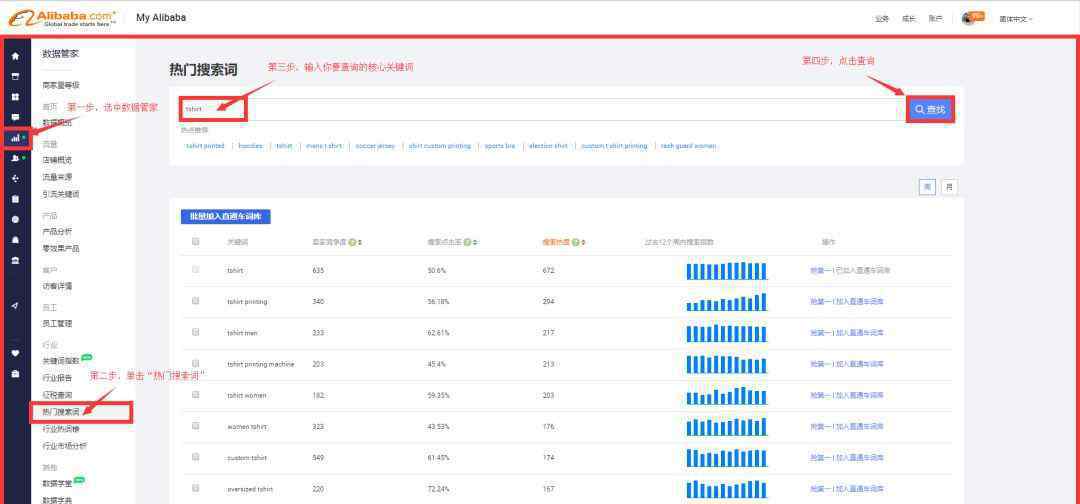Sort by the 卖家竞争度 column arrows
This screenshot has width=1080, height=504.
click(360, 242)
